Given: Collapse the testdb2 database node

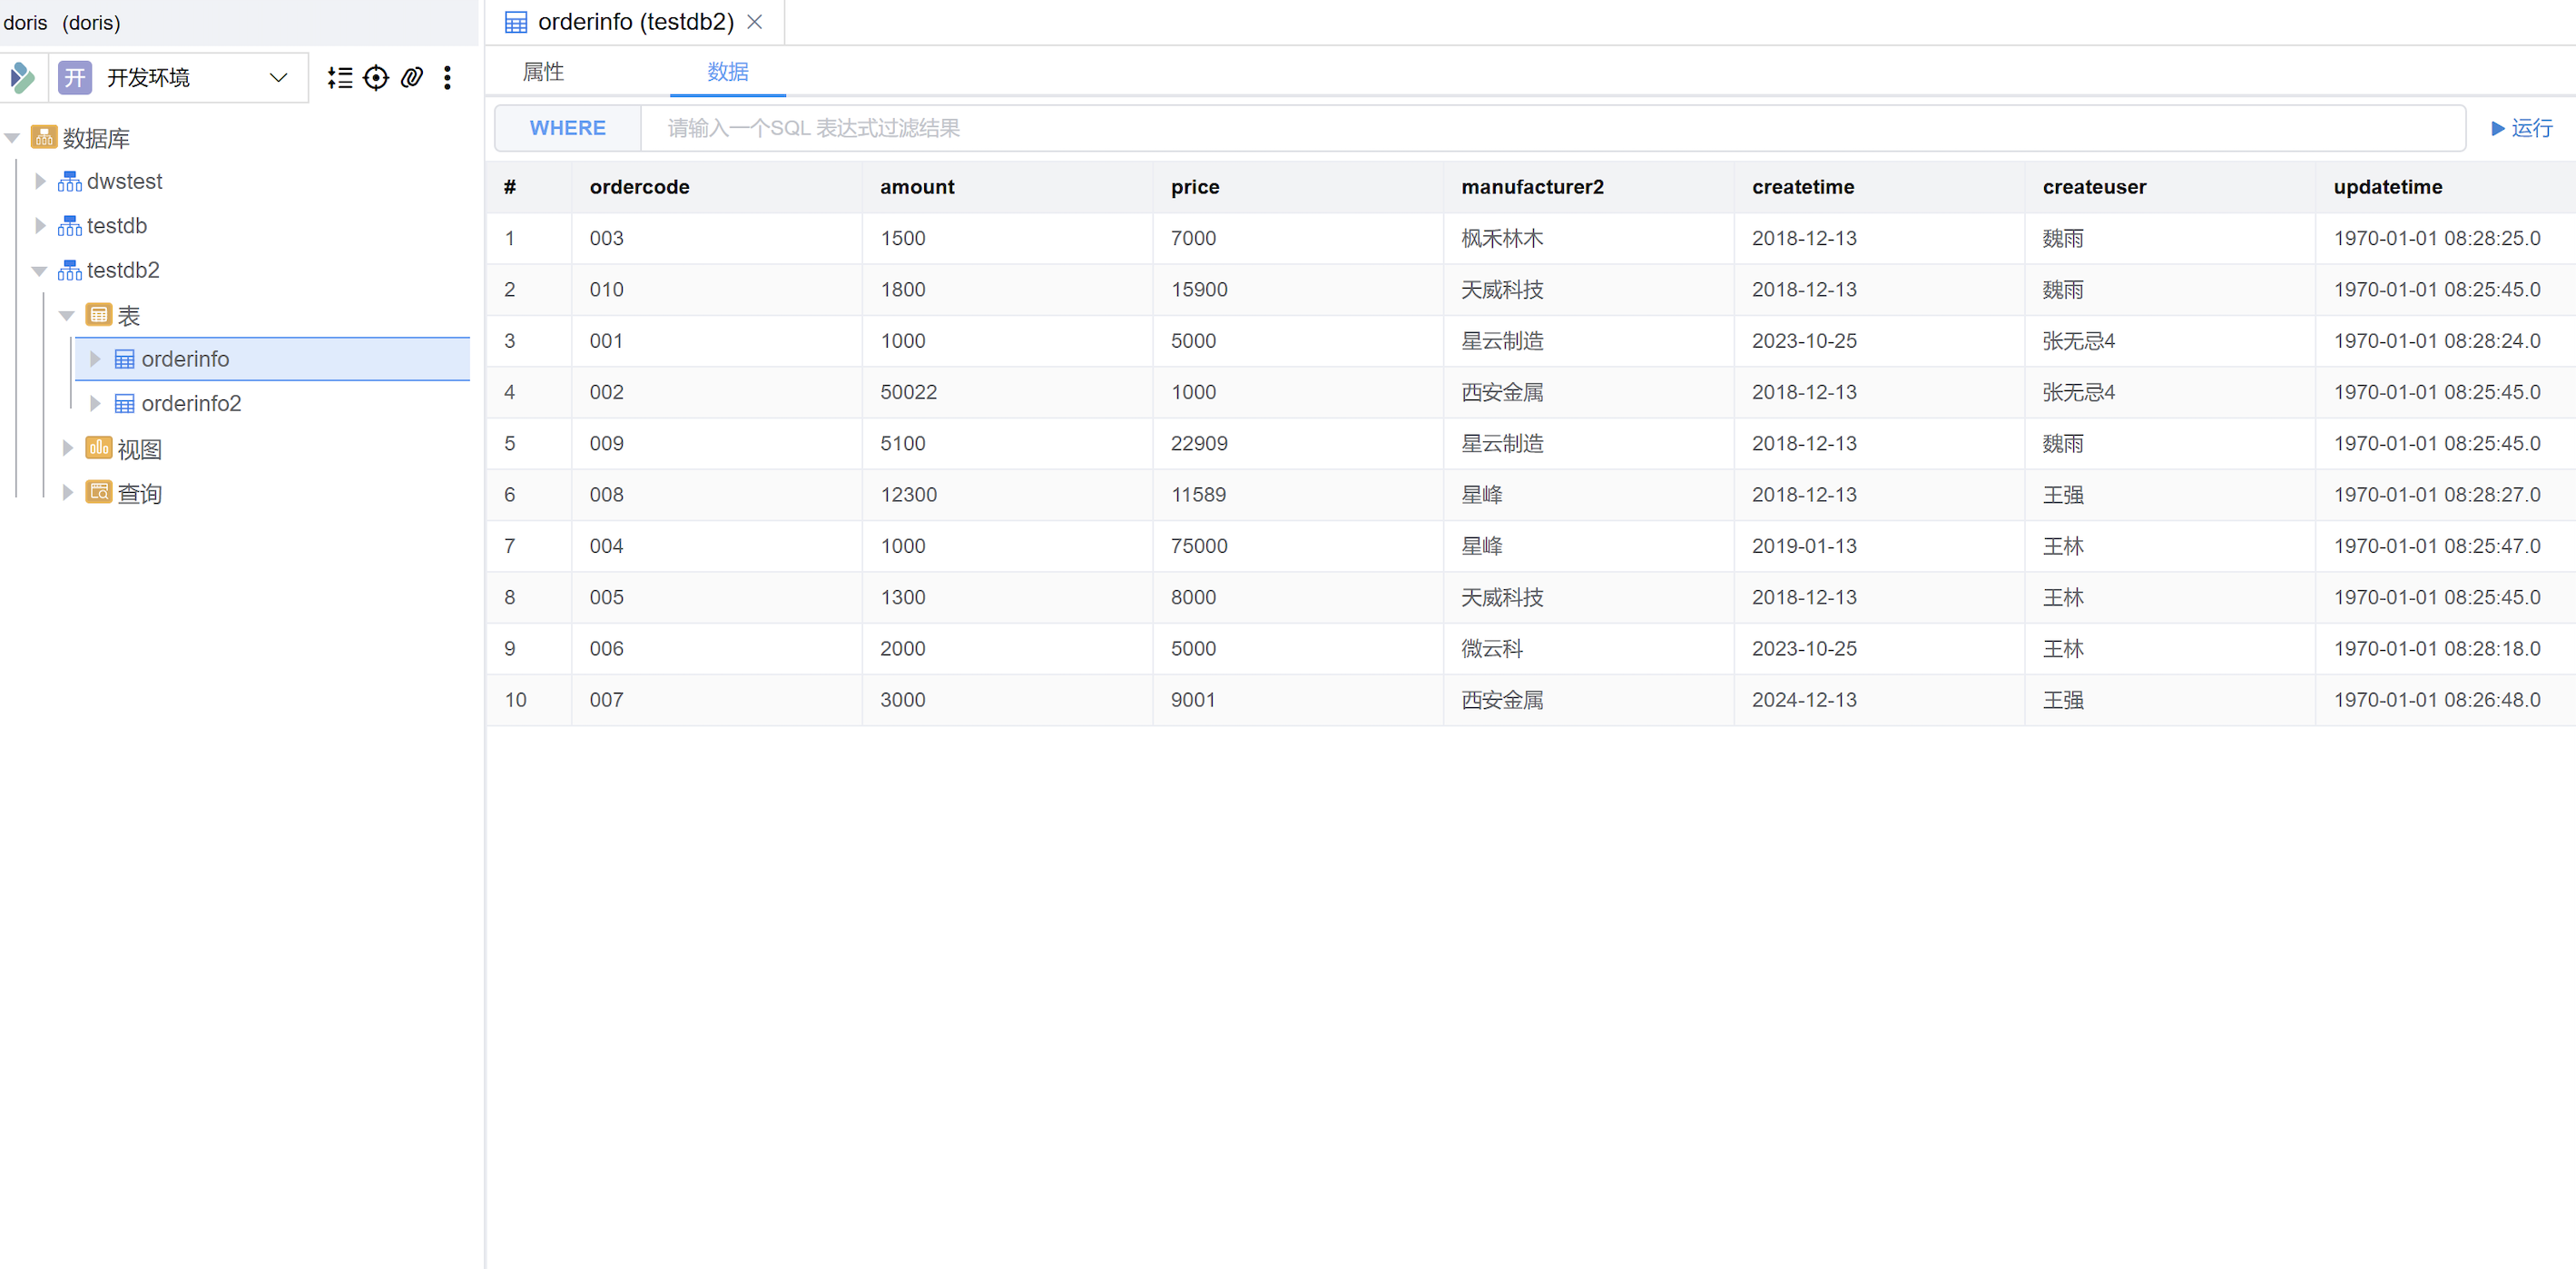Looking at the screenshot, I should pyautogui.click(x=40, y=271).
